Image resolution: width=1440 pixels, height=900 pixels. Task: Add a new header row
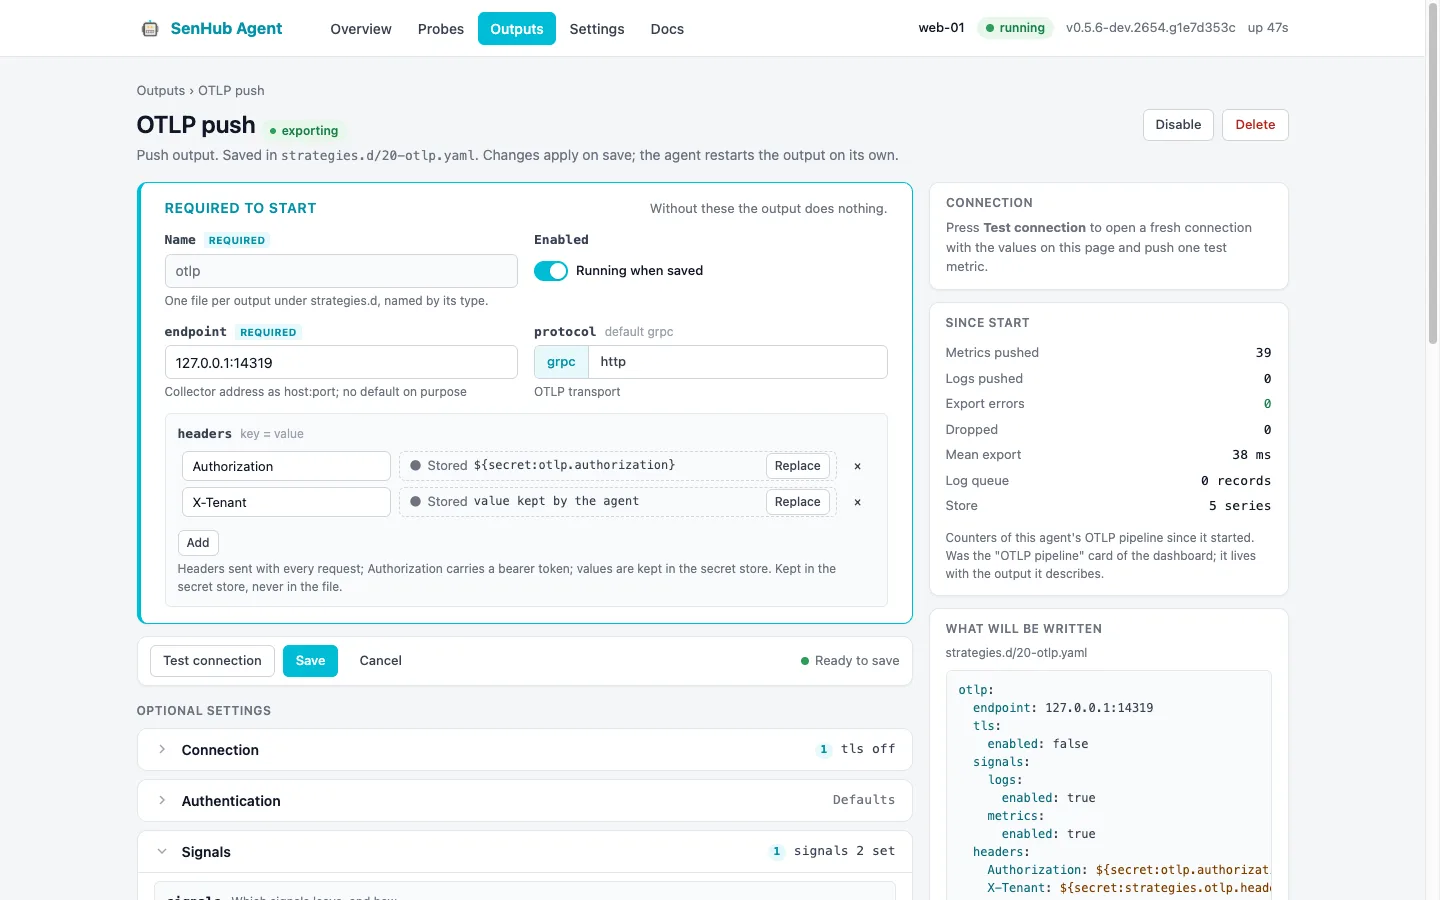pos(198,543)
